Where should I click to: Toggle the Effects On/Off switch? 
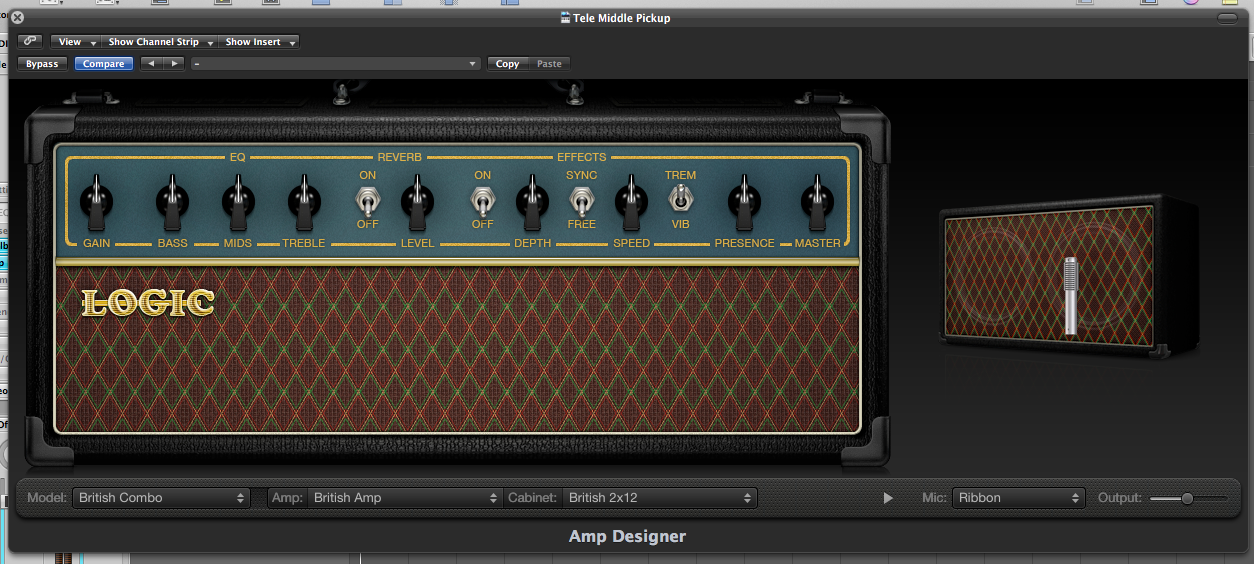[x=482, y=200]
